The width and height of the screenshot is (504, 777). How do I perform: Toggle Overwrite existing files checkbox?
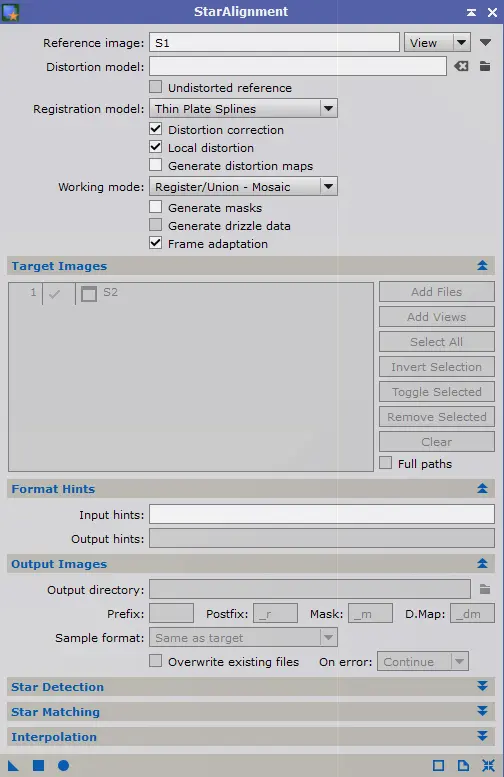(156, 661)
